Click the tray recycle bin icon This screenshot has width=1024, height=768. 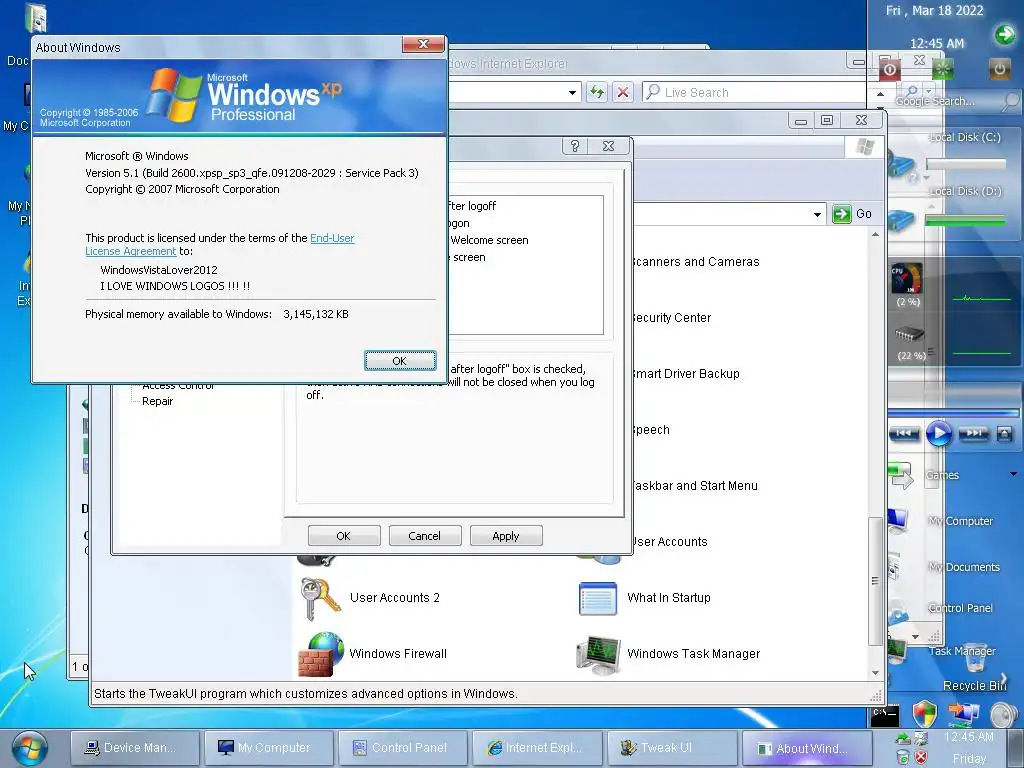tap(903, 758)
